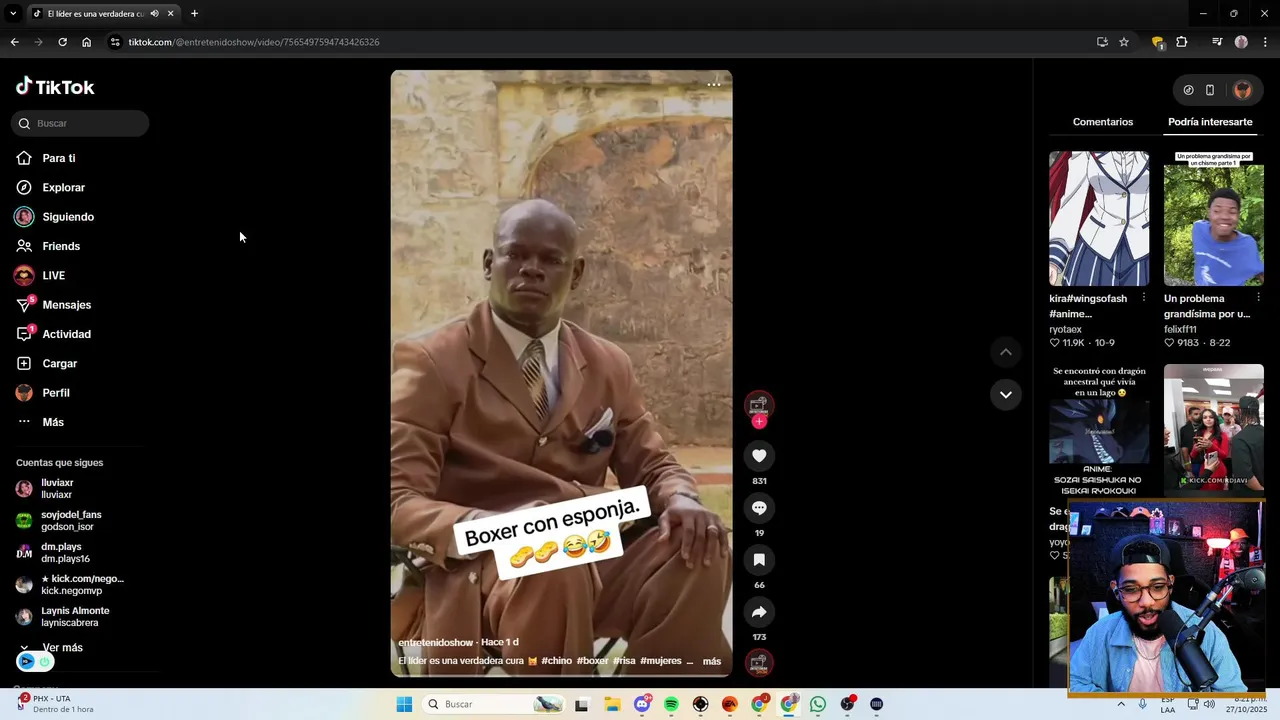Mute the tab via speaker icon
Screen dimensions: 1280x720
154,14
